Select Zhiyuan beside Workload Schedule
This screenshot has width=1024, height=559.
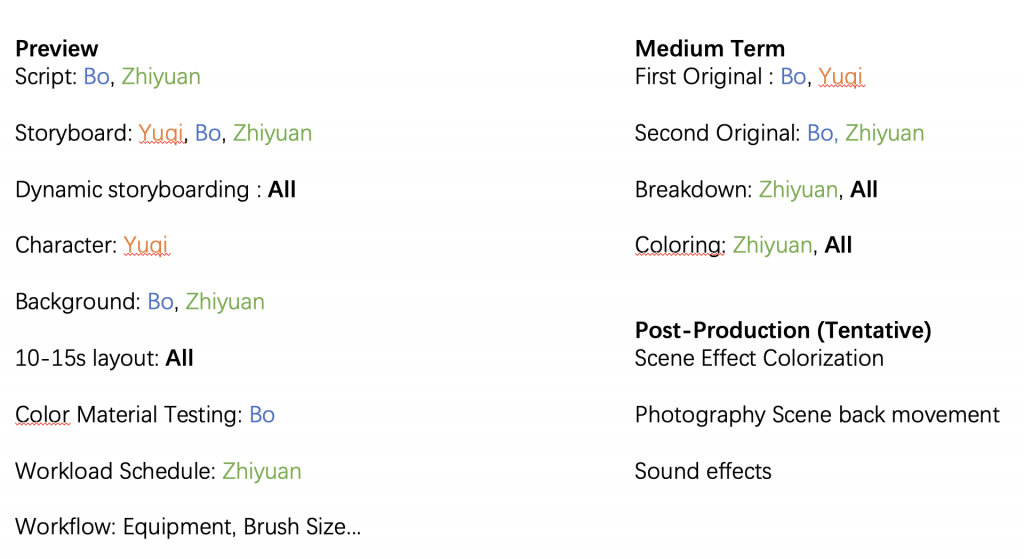pyautogui.click(x=262, y=471)
